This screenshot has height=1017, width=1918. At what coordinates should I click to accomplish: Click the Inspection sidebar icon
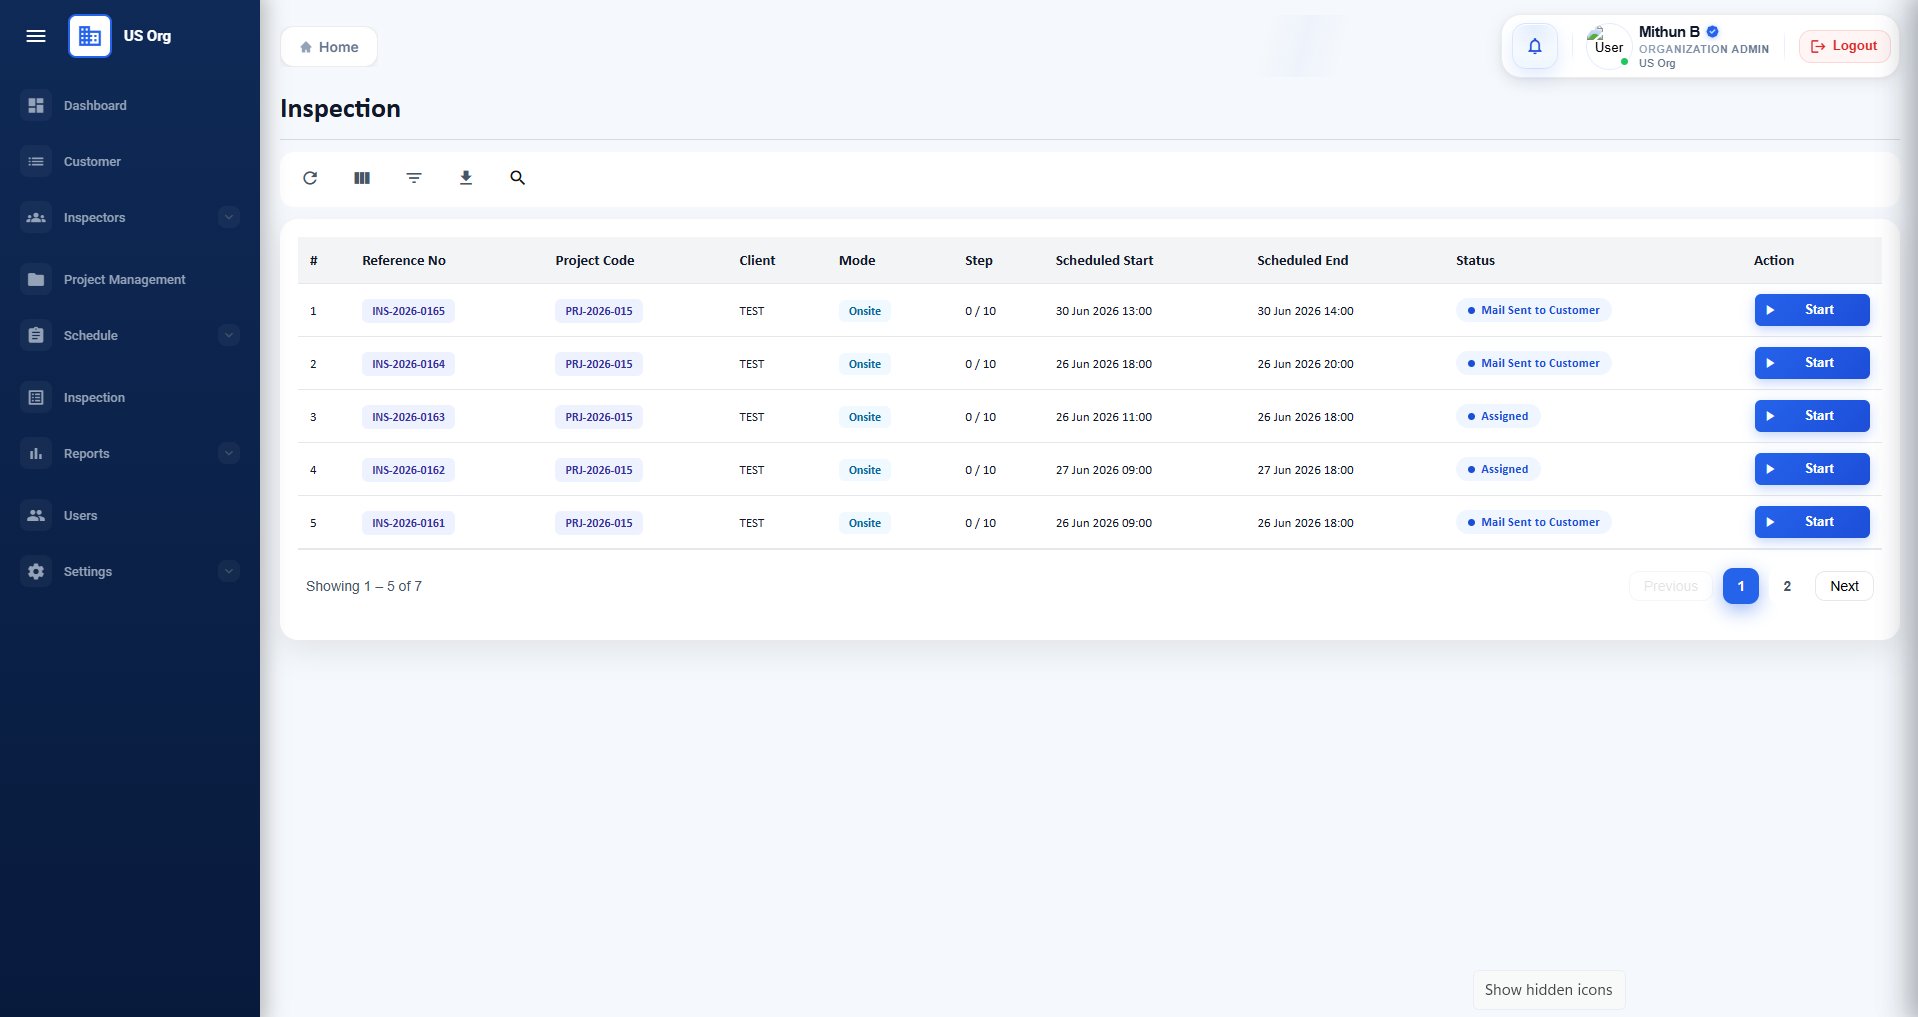36,397
